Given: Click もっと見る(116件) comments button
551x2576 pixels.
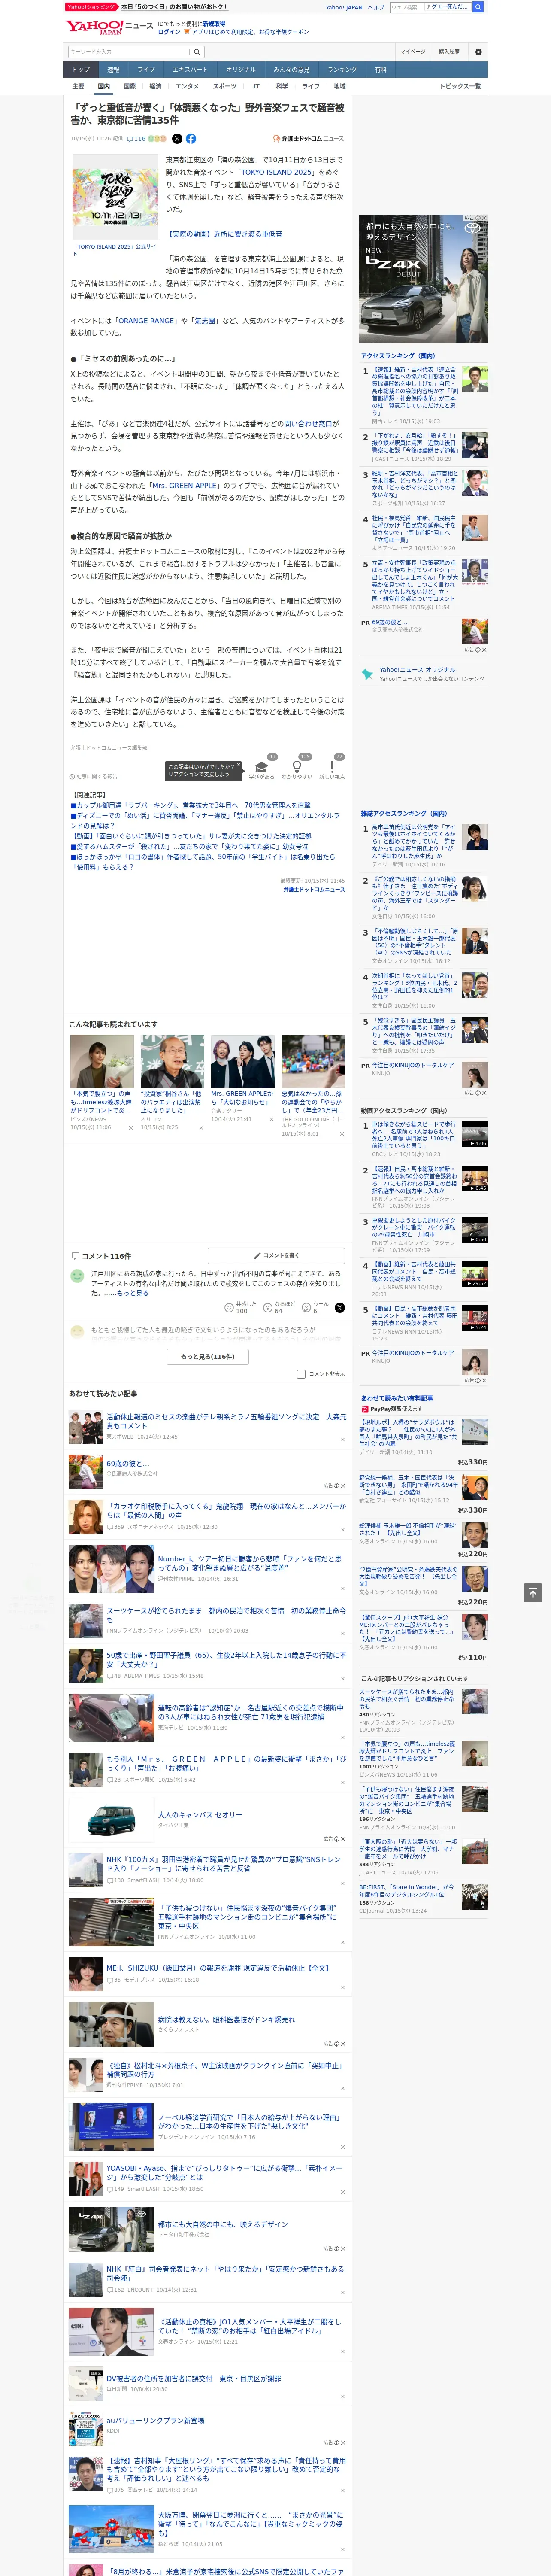Looking at the screenshot, I should pos(207,1357).
